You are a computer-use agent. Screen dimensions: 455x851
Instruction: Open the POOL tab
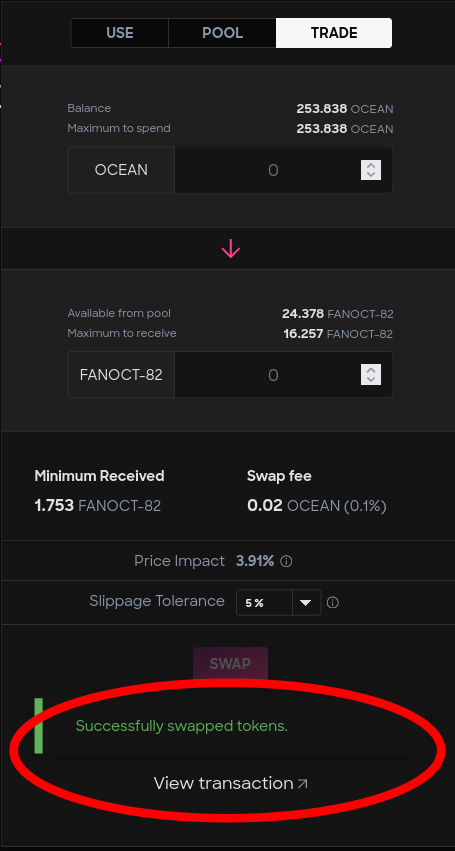coord(222,33)
